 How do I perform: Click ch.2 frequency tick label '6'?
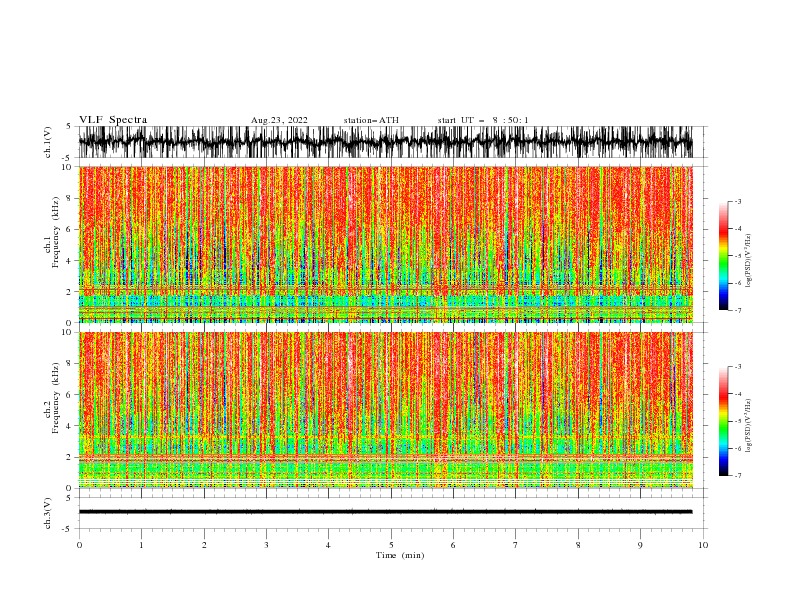pos(69,395)
